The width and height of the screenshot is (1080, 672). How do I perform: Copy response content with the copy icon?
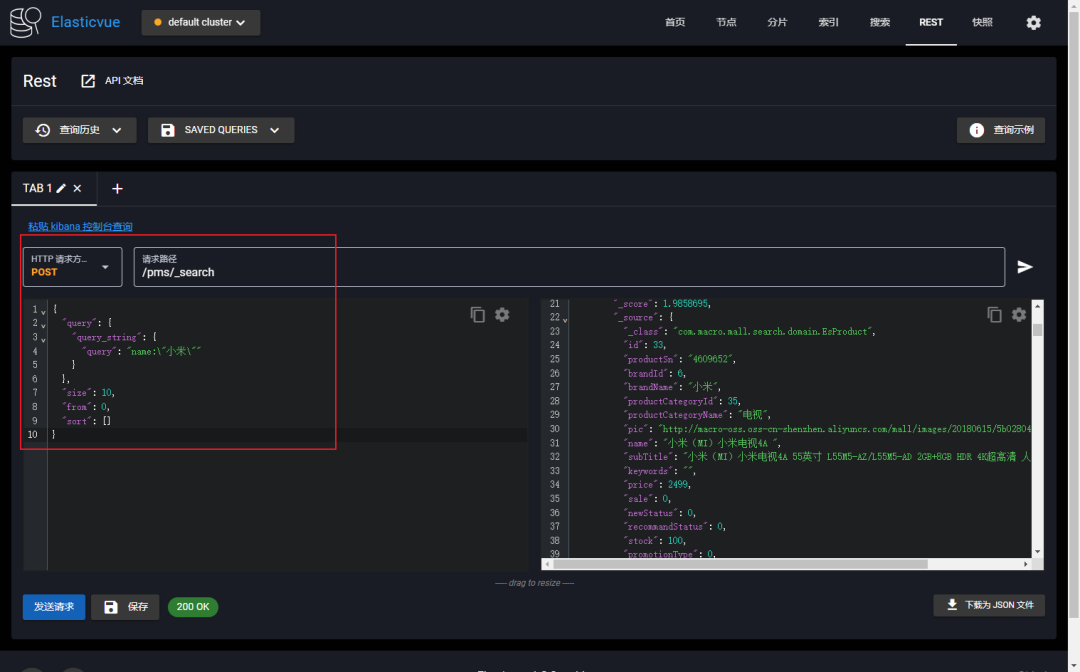[994, 315]
